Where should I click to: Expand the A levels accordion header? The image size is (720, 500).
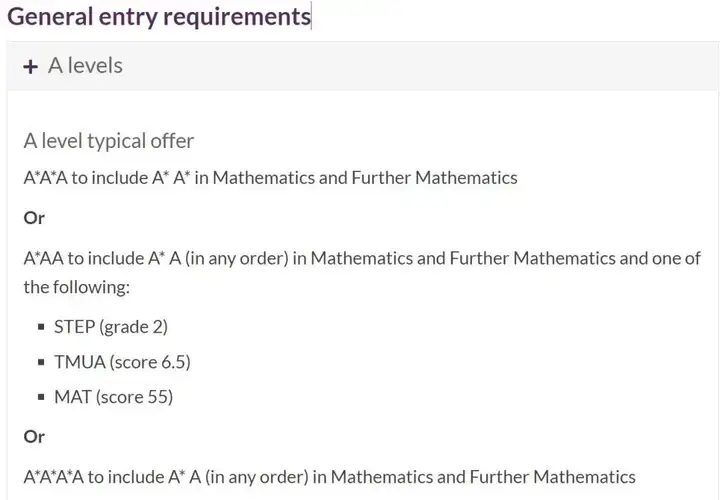(363, 66)
